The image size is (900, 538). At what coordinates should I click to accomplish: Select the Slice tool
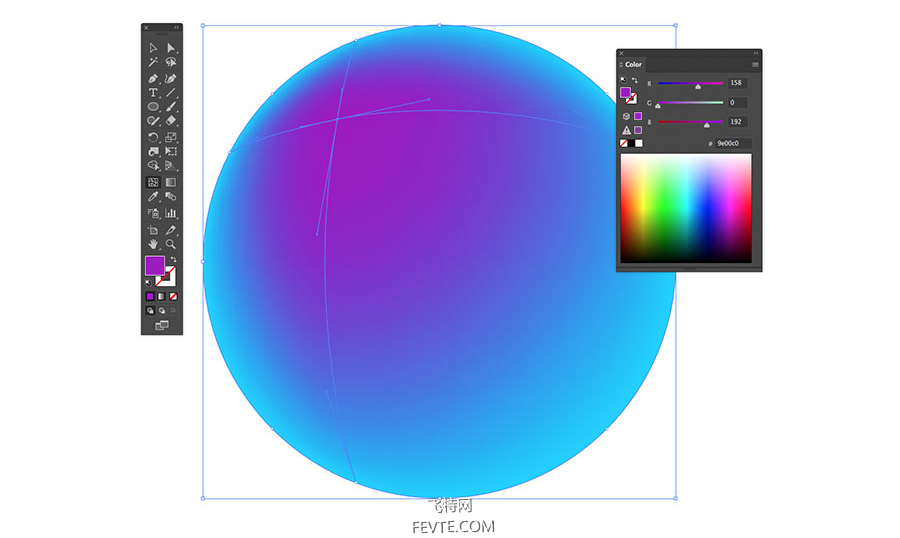(x=170, y=230)
